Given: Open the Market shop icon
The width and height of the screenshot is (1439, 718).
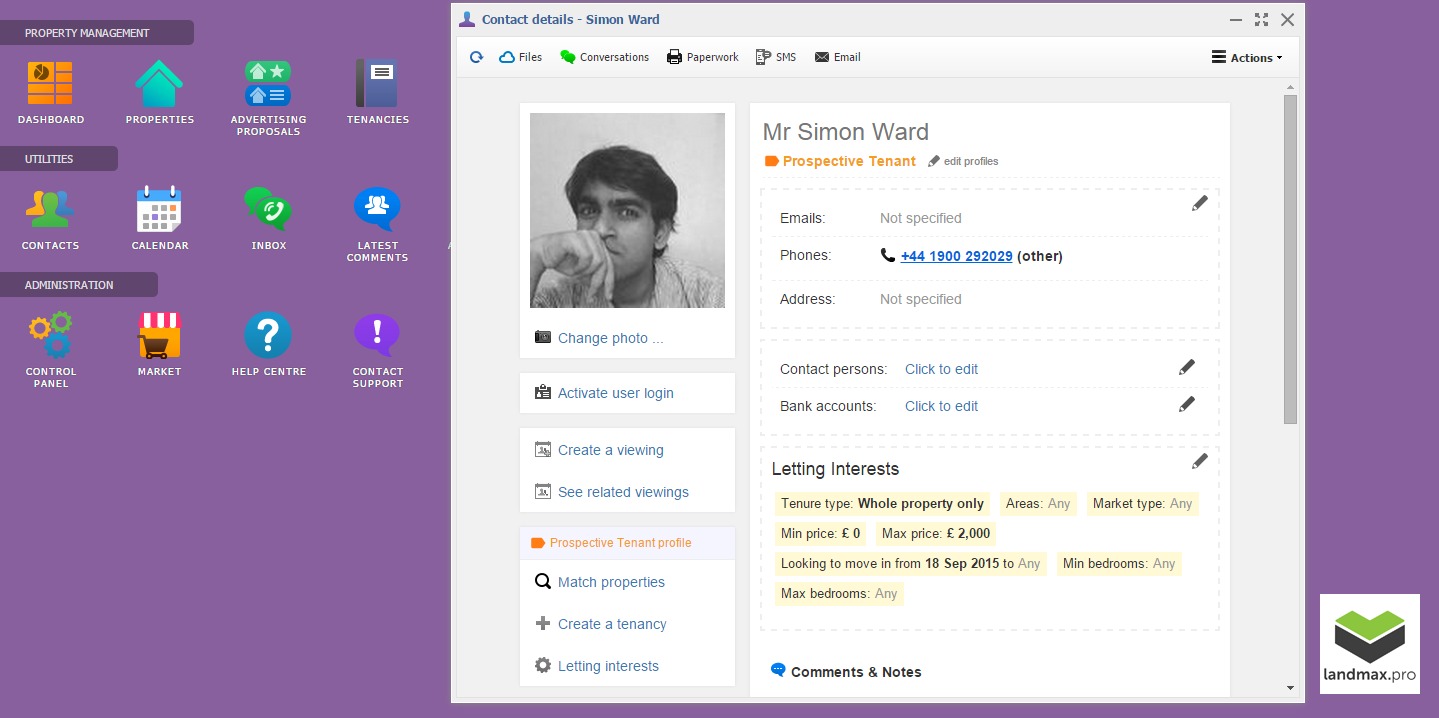Looking at the screenshot, I should 159,336.
